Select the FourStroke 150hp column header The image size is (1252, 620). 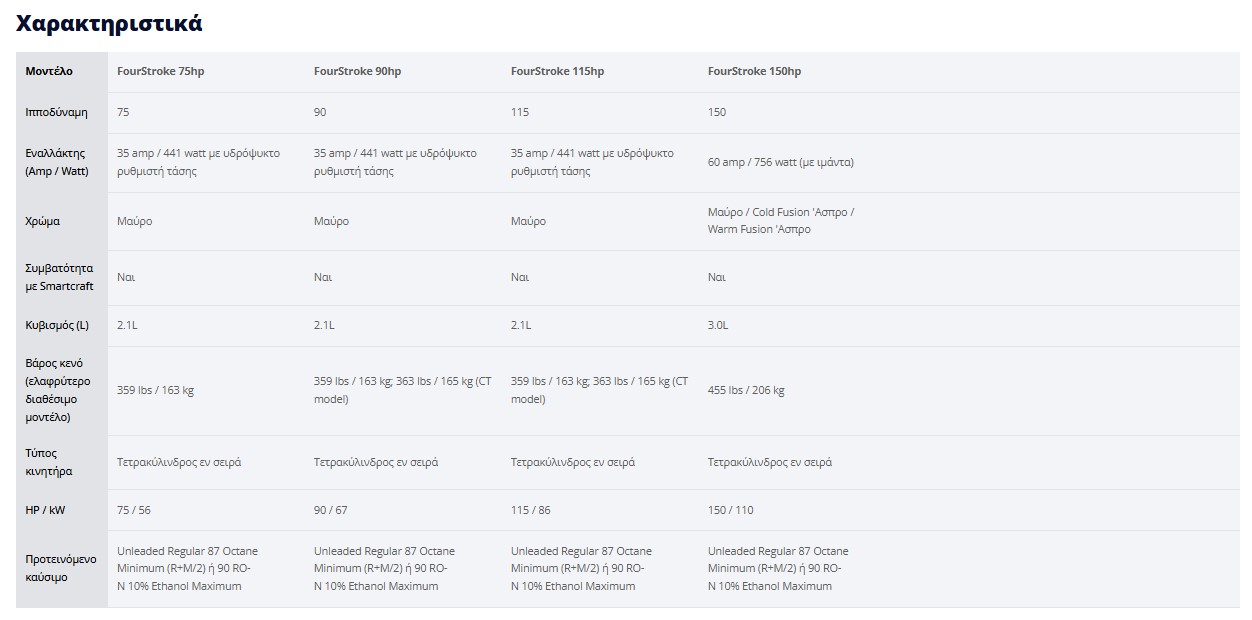(755, 72)
